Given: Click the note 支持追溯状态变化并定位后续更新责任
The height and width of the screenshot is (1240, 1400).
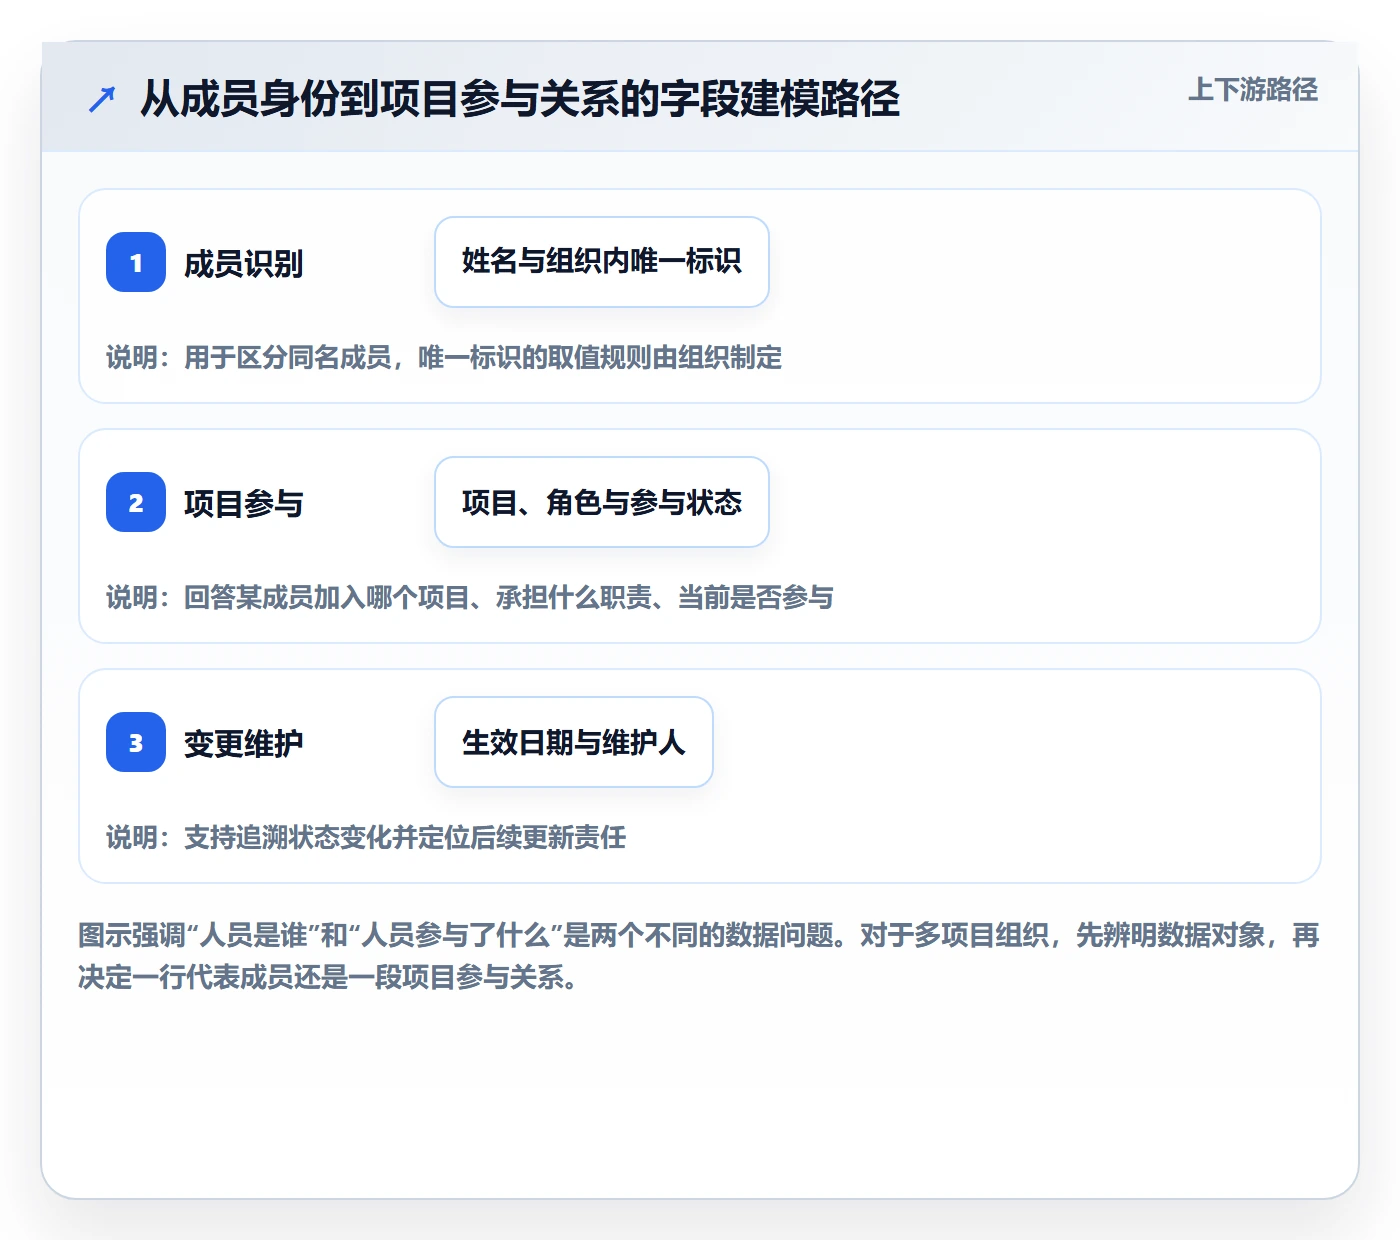Looking at the screenshot, I should coord(366,838).
